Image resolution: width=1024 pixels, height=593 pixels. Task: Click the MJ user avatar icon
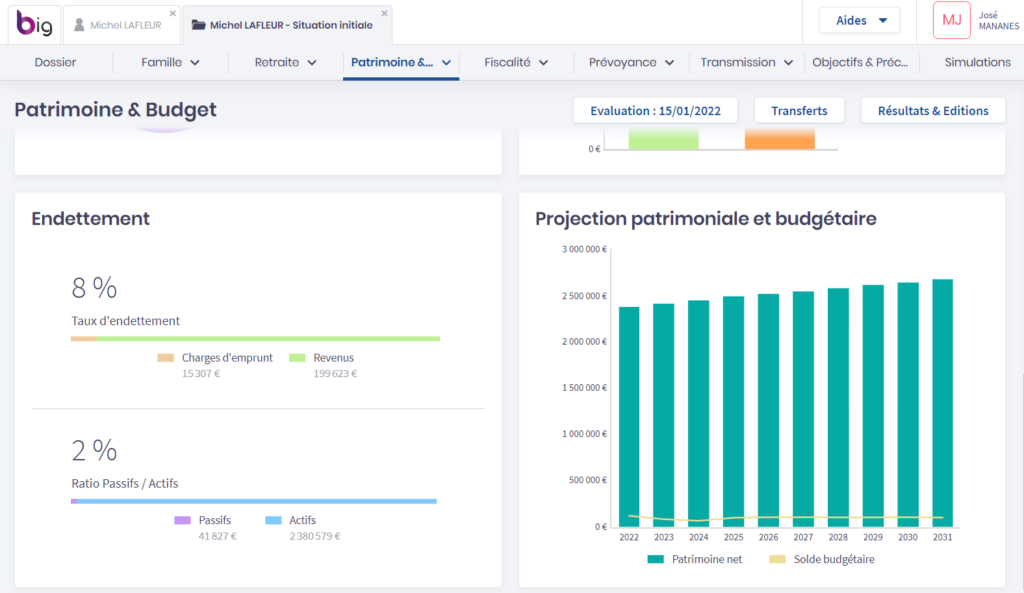click(951, 20)
